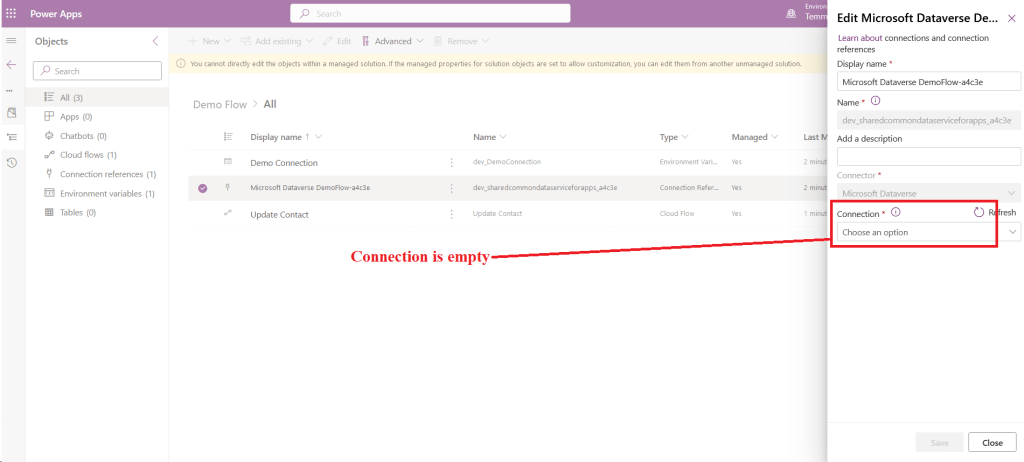Screen dimensions: 1024x462
Task: Click the Add a description field
Action: coord(929,156)
